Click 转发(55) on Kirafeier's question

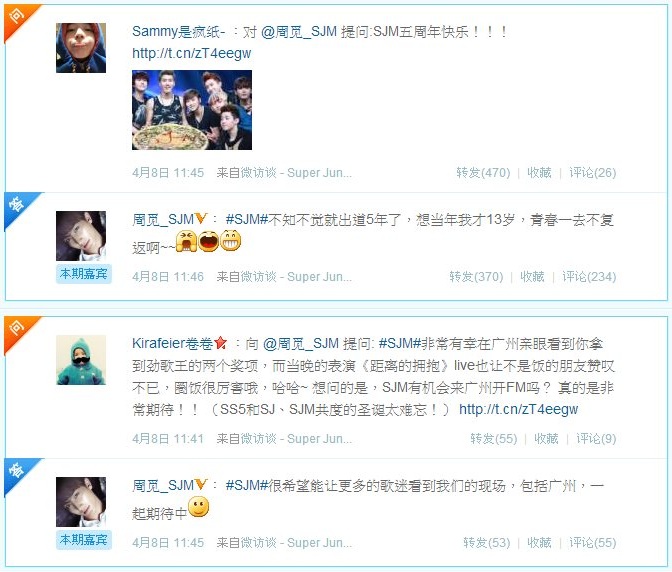tap(494, 439)
